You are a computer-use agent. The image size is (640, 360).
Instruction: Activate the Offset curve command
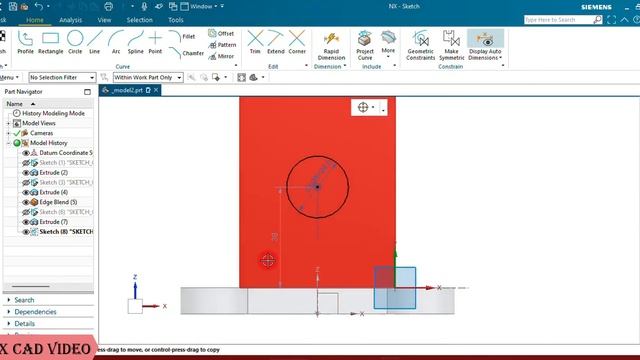tap(221, 33)
